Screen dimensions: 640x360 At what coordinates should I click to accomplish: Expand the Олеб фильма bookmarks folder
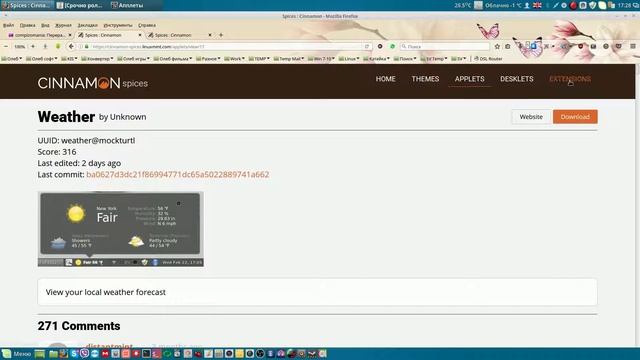tap(173, 59)
